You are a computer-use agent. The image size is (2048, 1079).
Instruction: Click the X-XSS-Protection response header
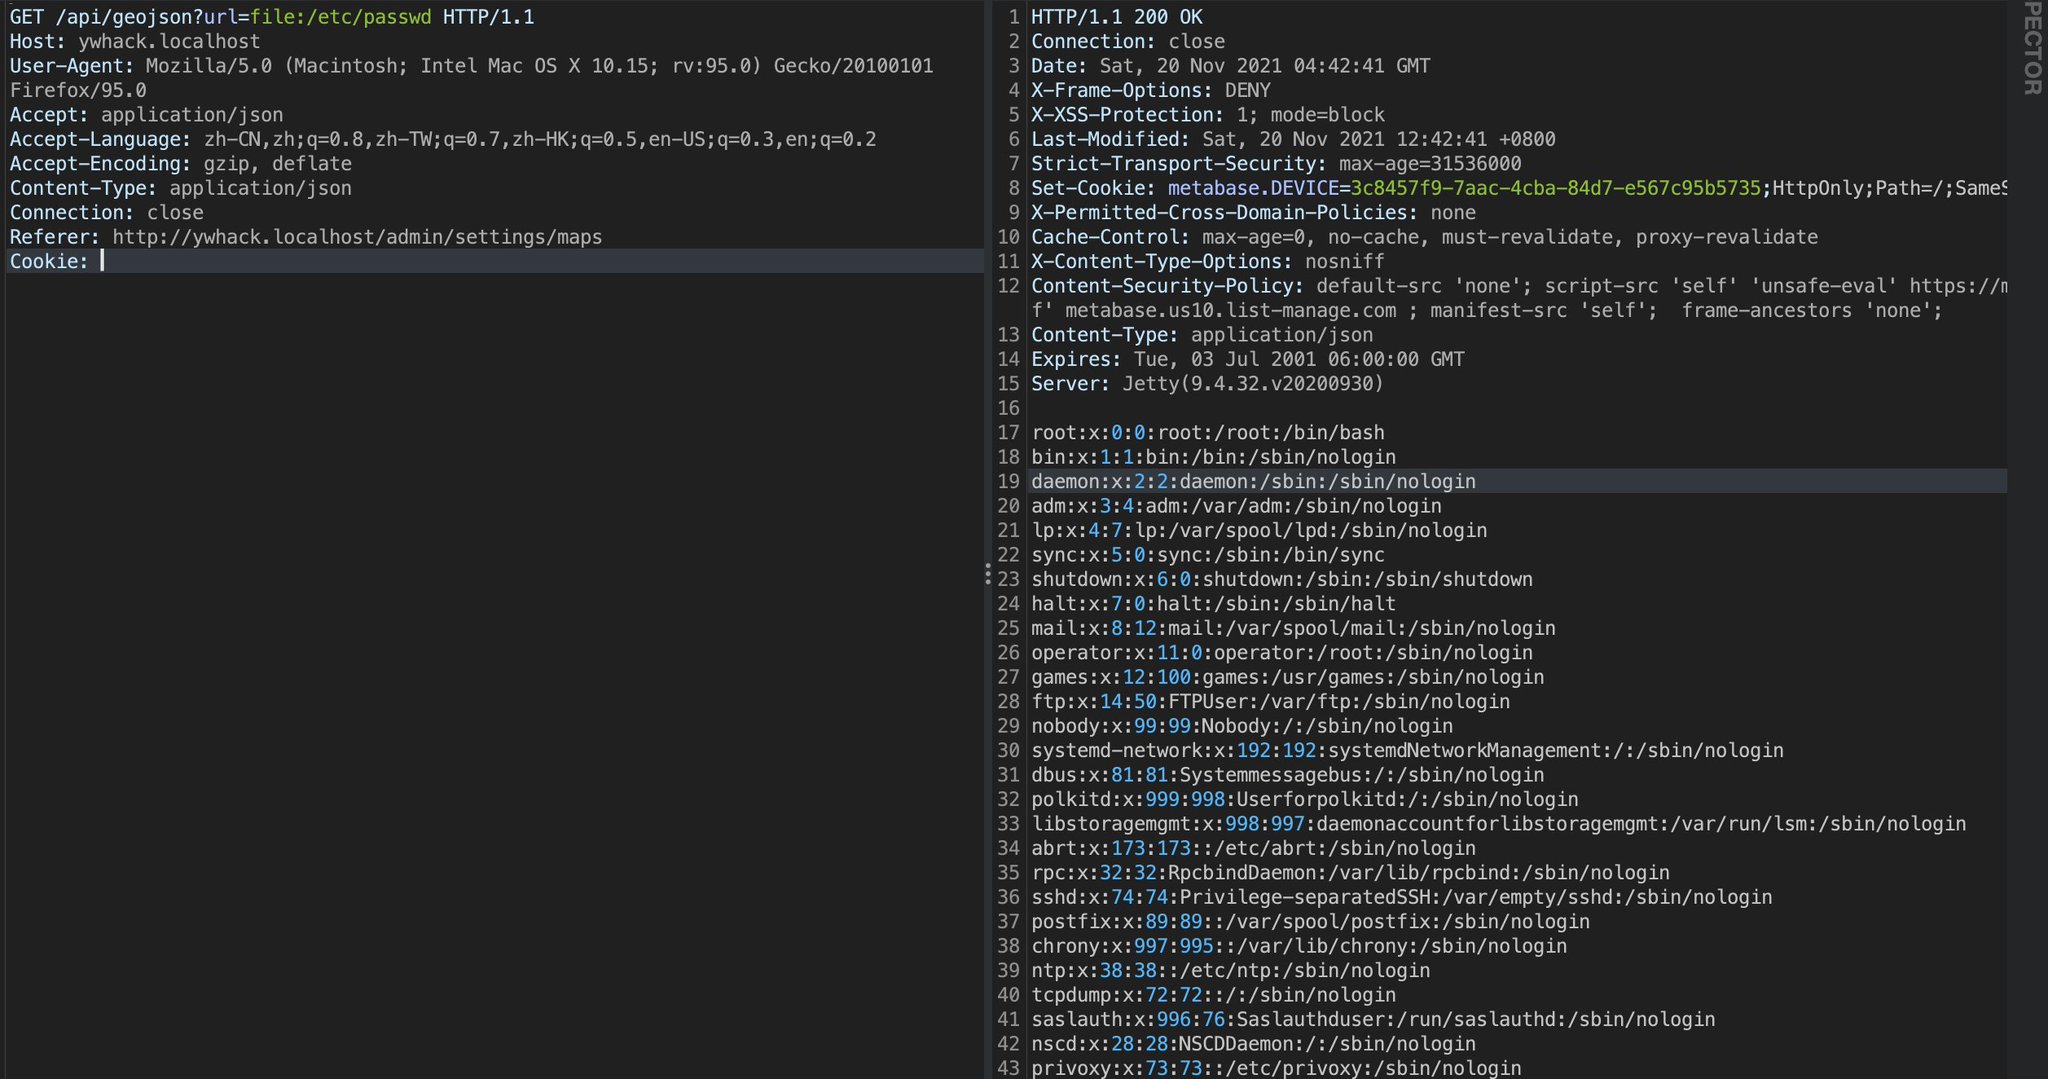[x=1208, y=115]
